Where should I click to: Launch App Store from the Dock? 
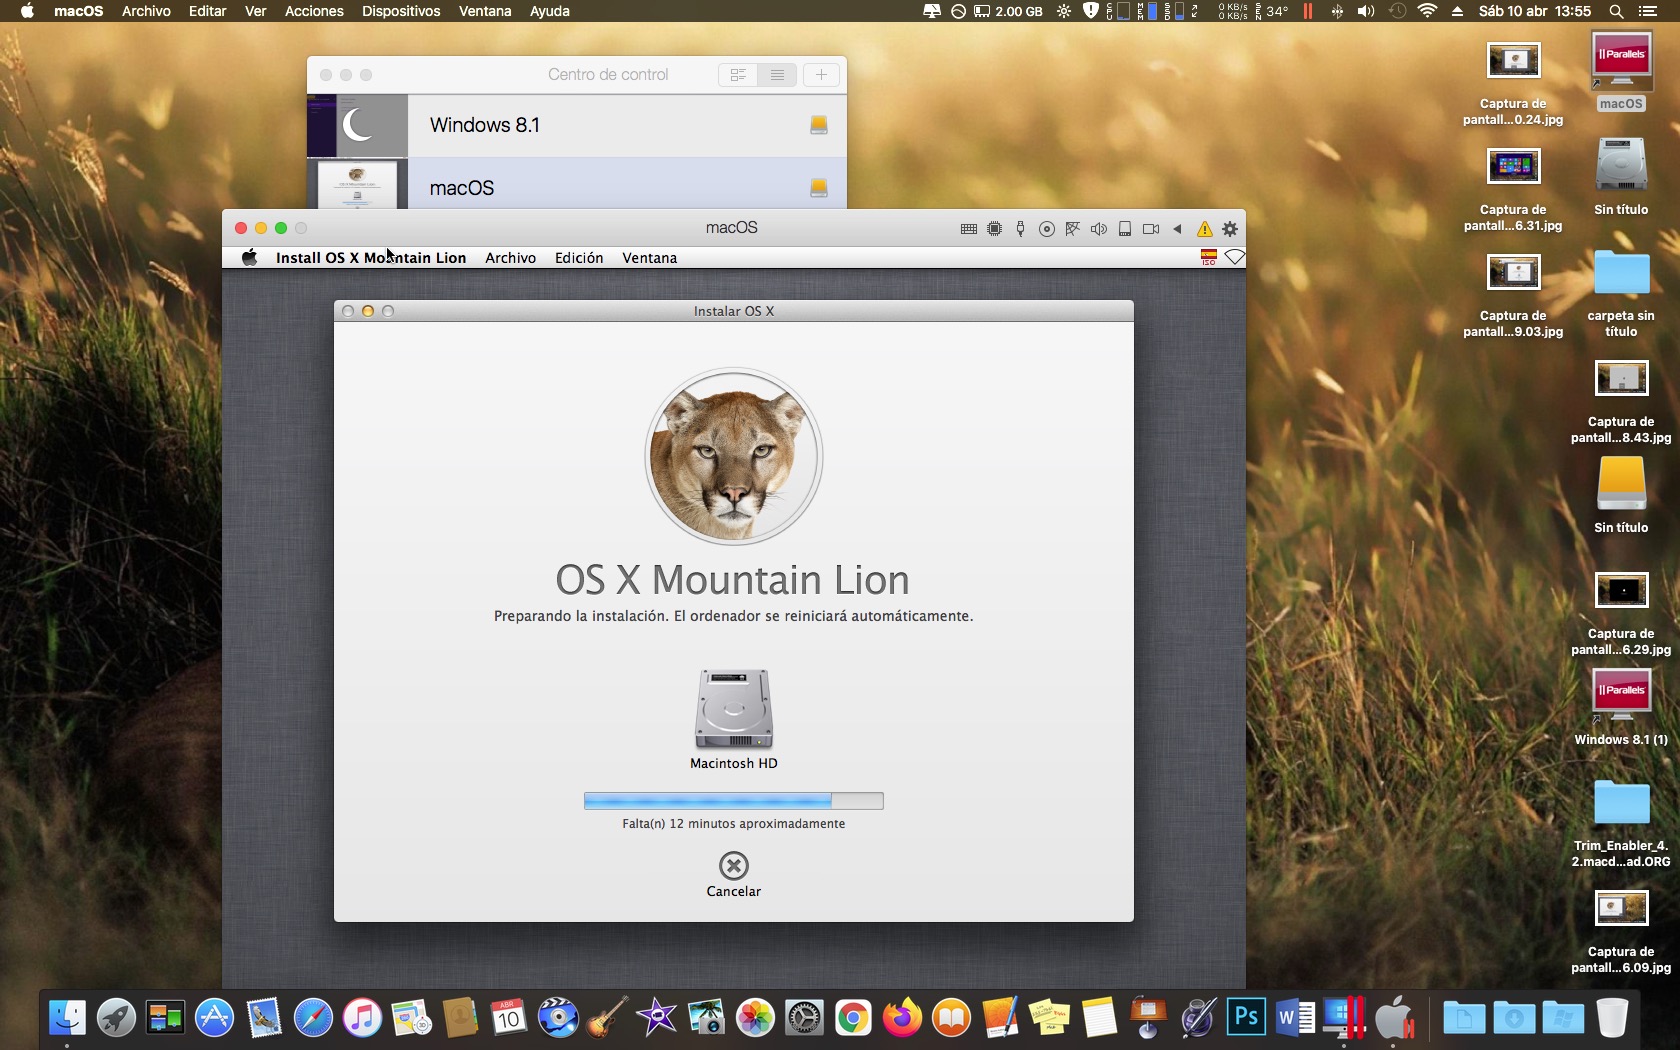click(x=214, y=1018)
